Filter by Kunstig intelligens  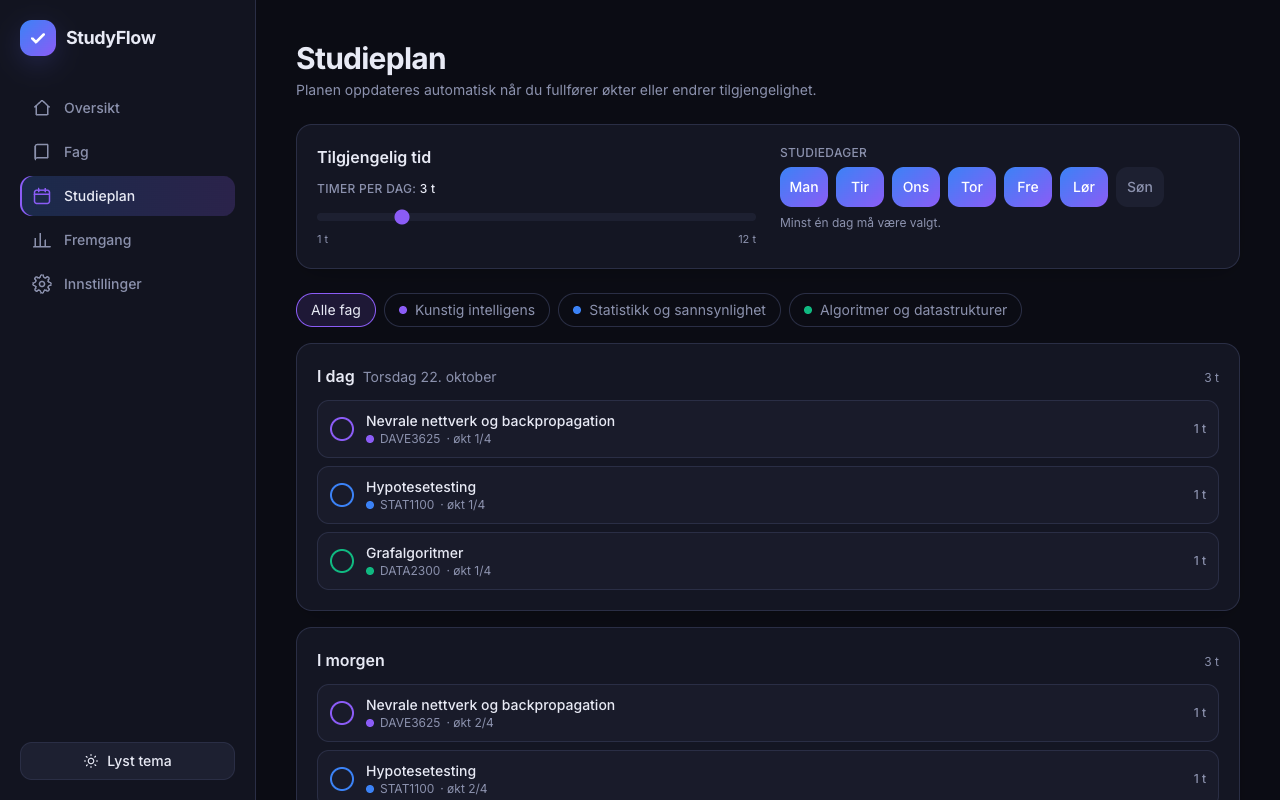click(467, 310)
